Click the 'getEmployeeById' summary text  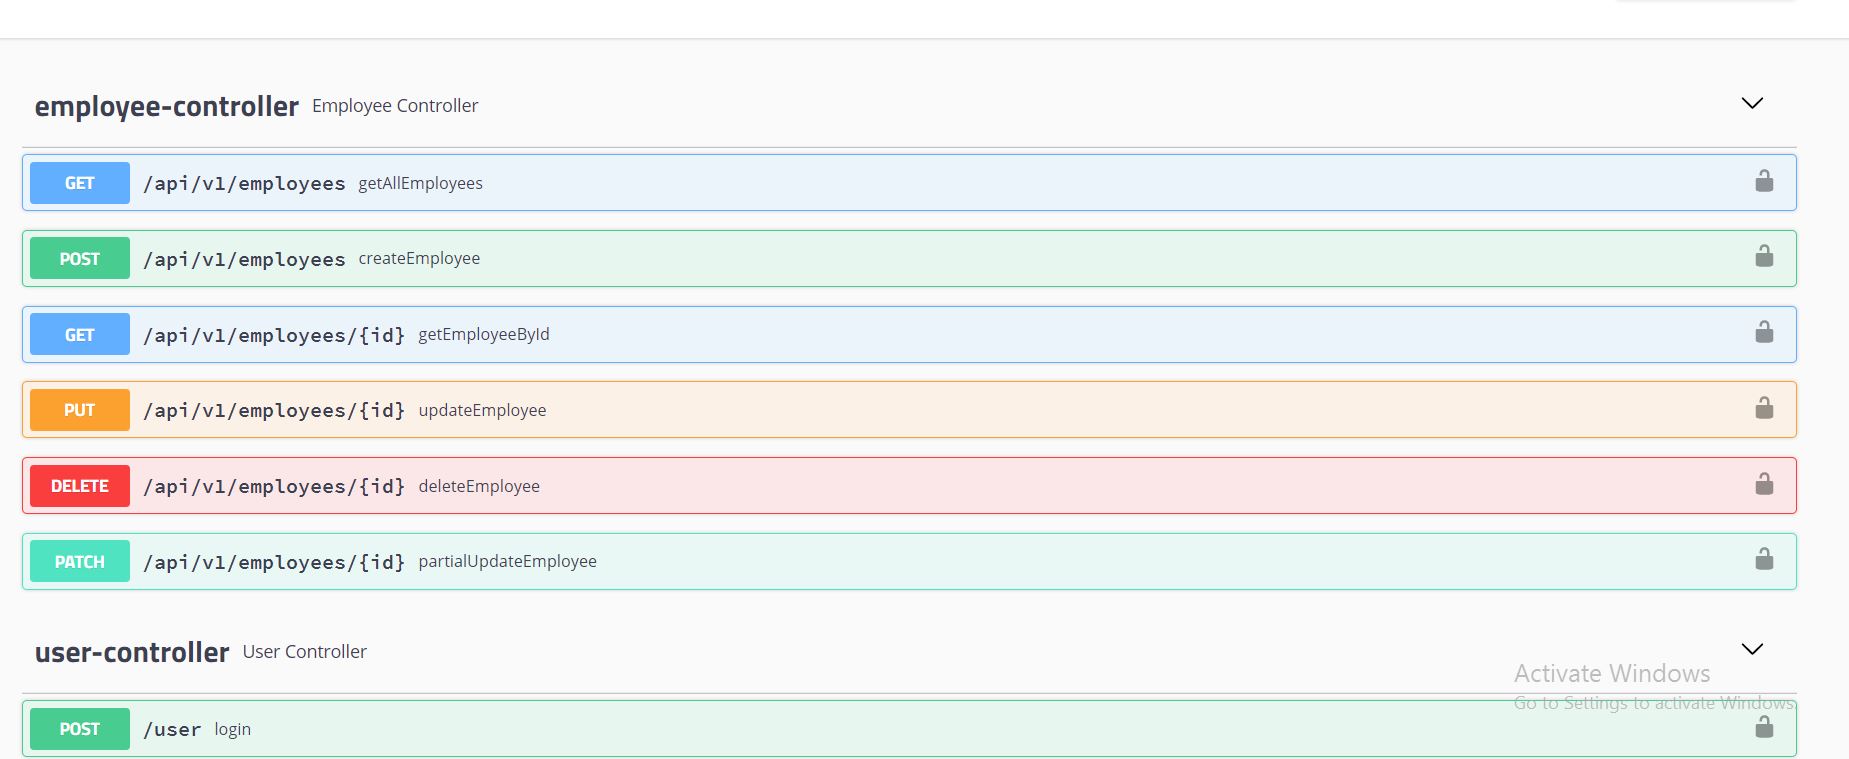click(x=484, y=334)
